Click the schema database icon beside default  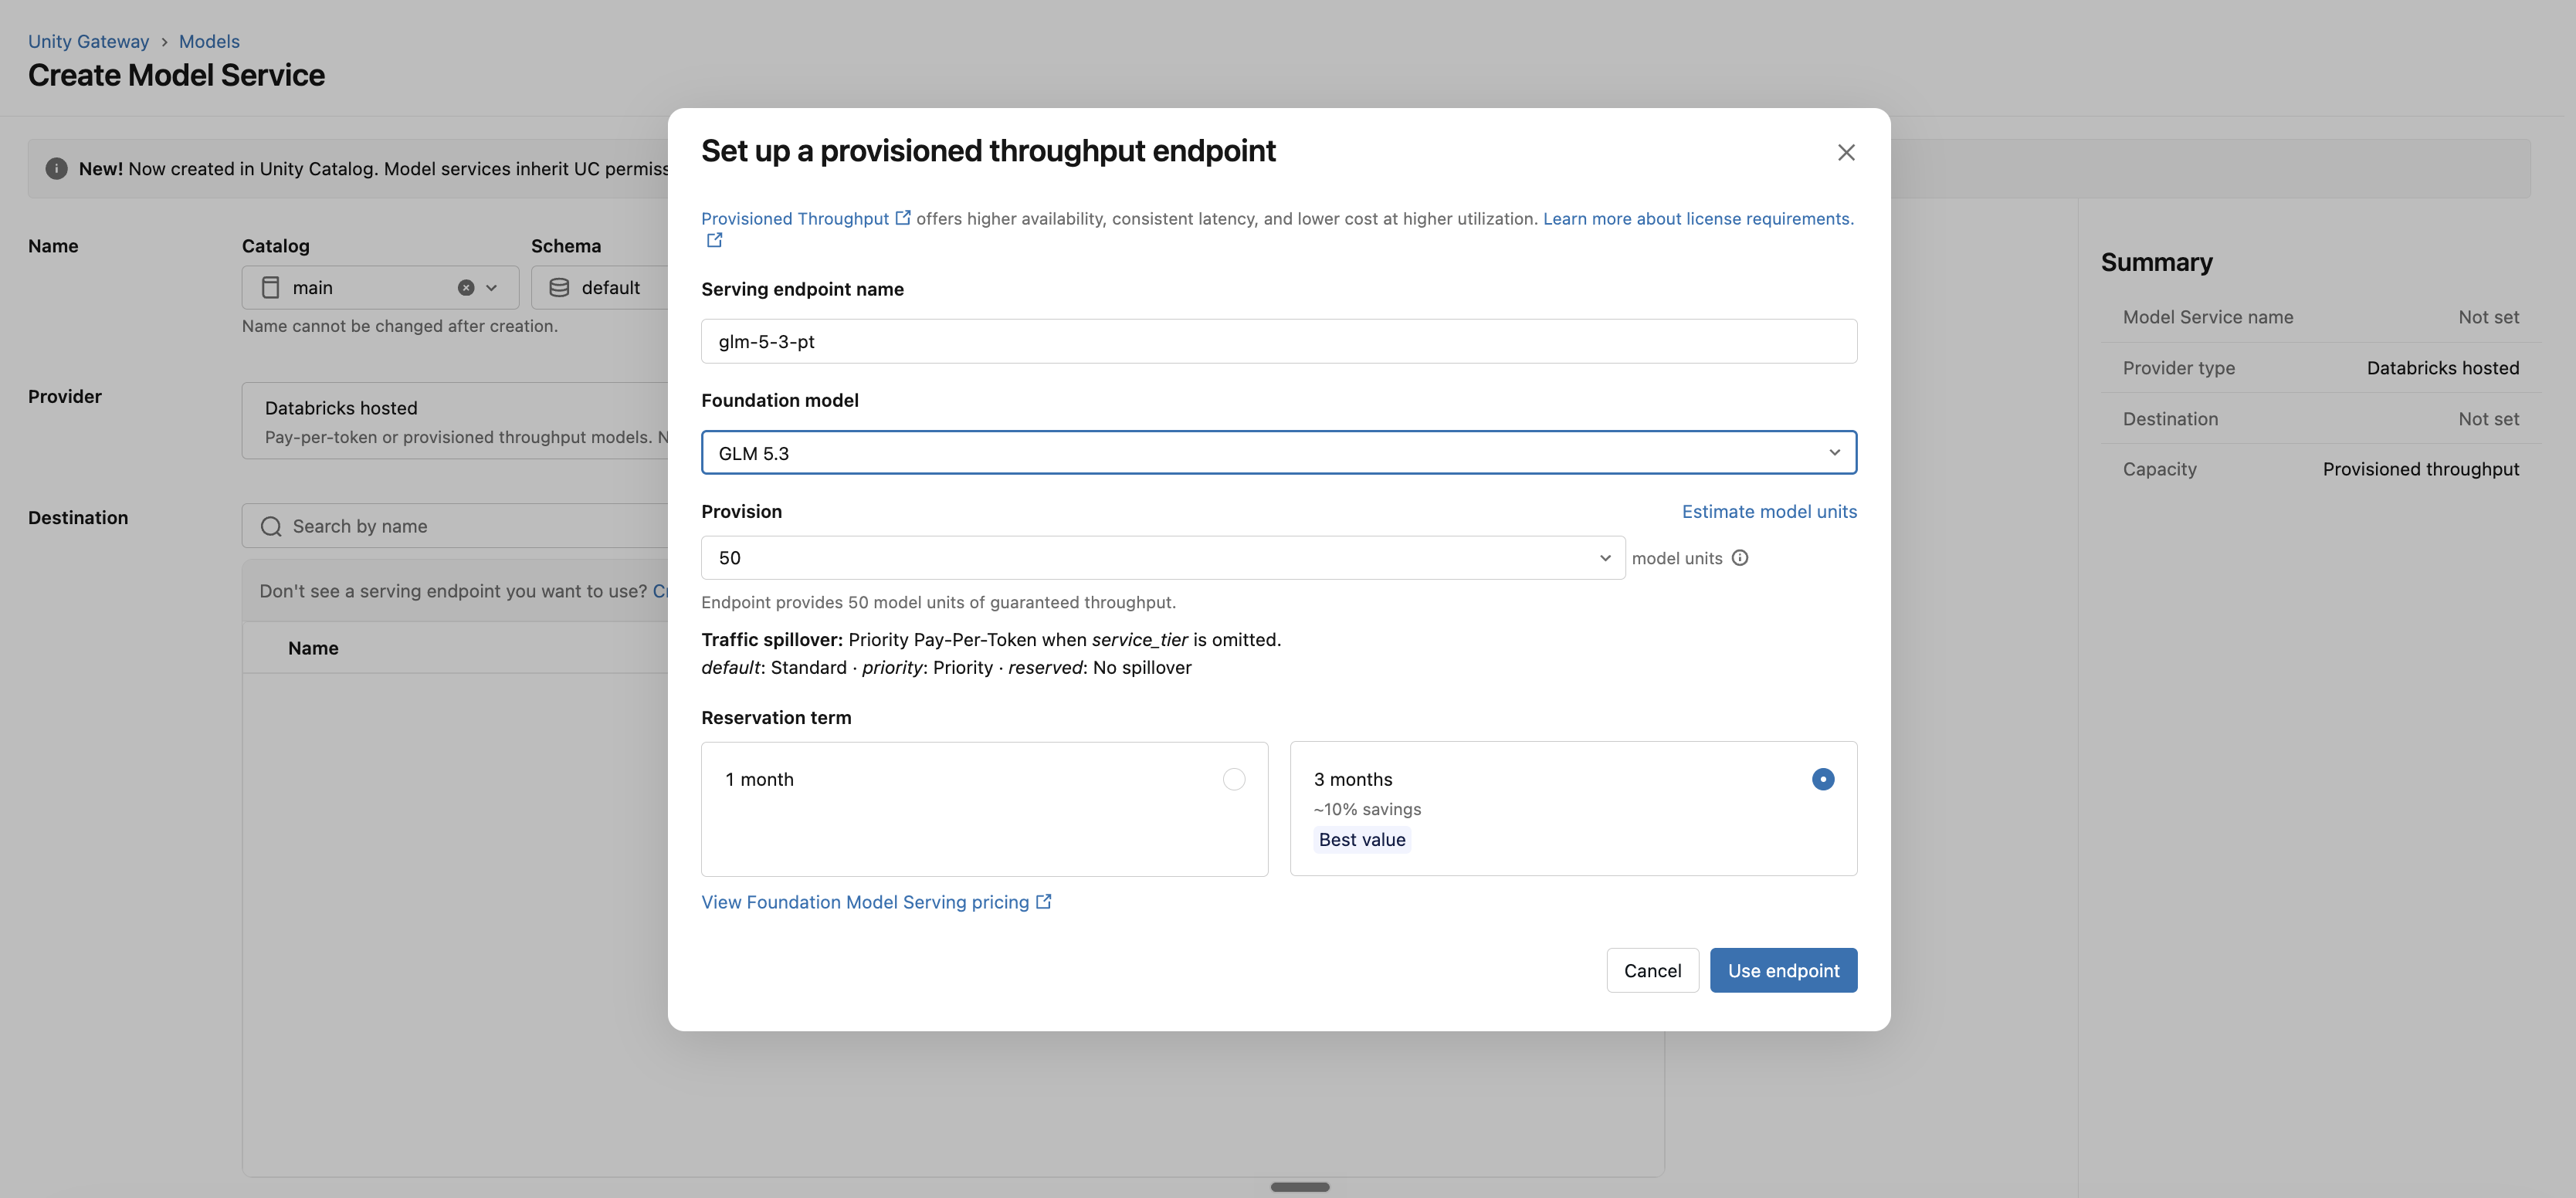(559, 288)
